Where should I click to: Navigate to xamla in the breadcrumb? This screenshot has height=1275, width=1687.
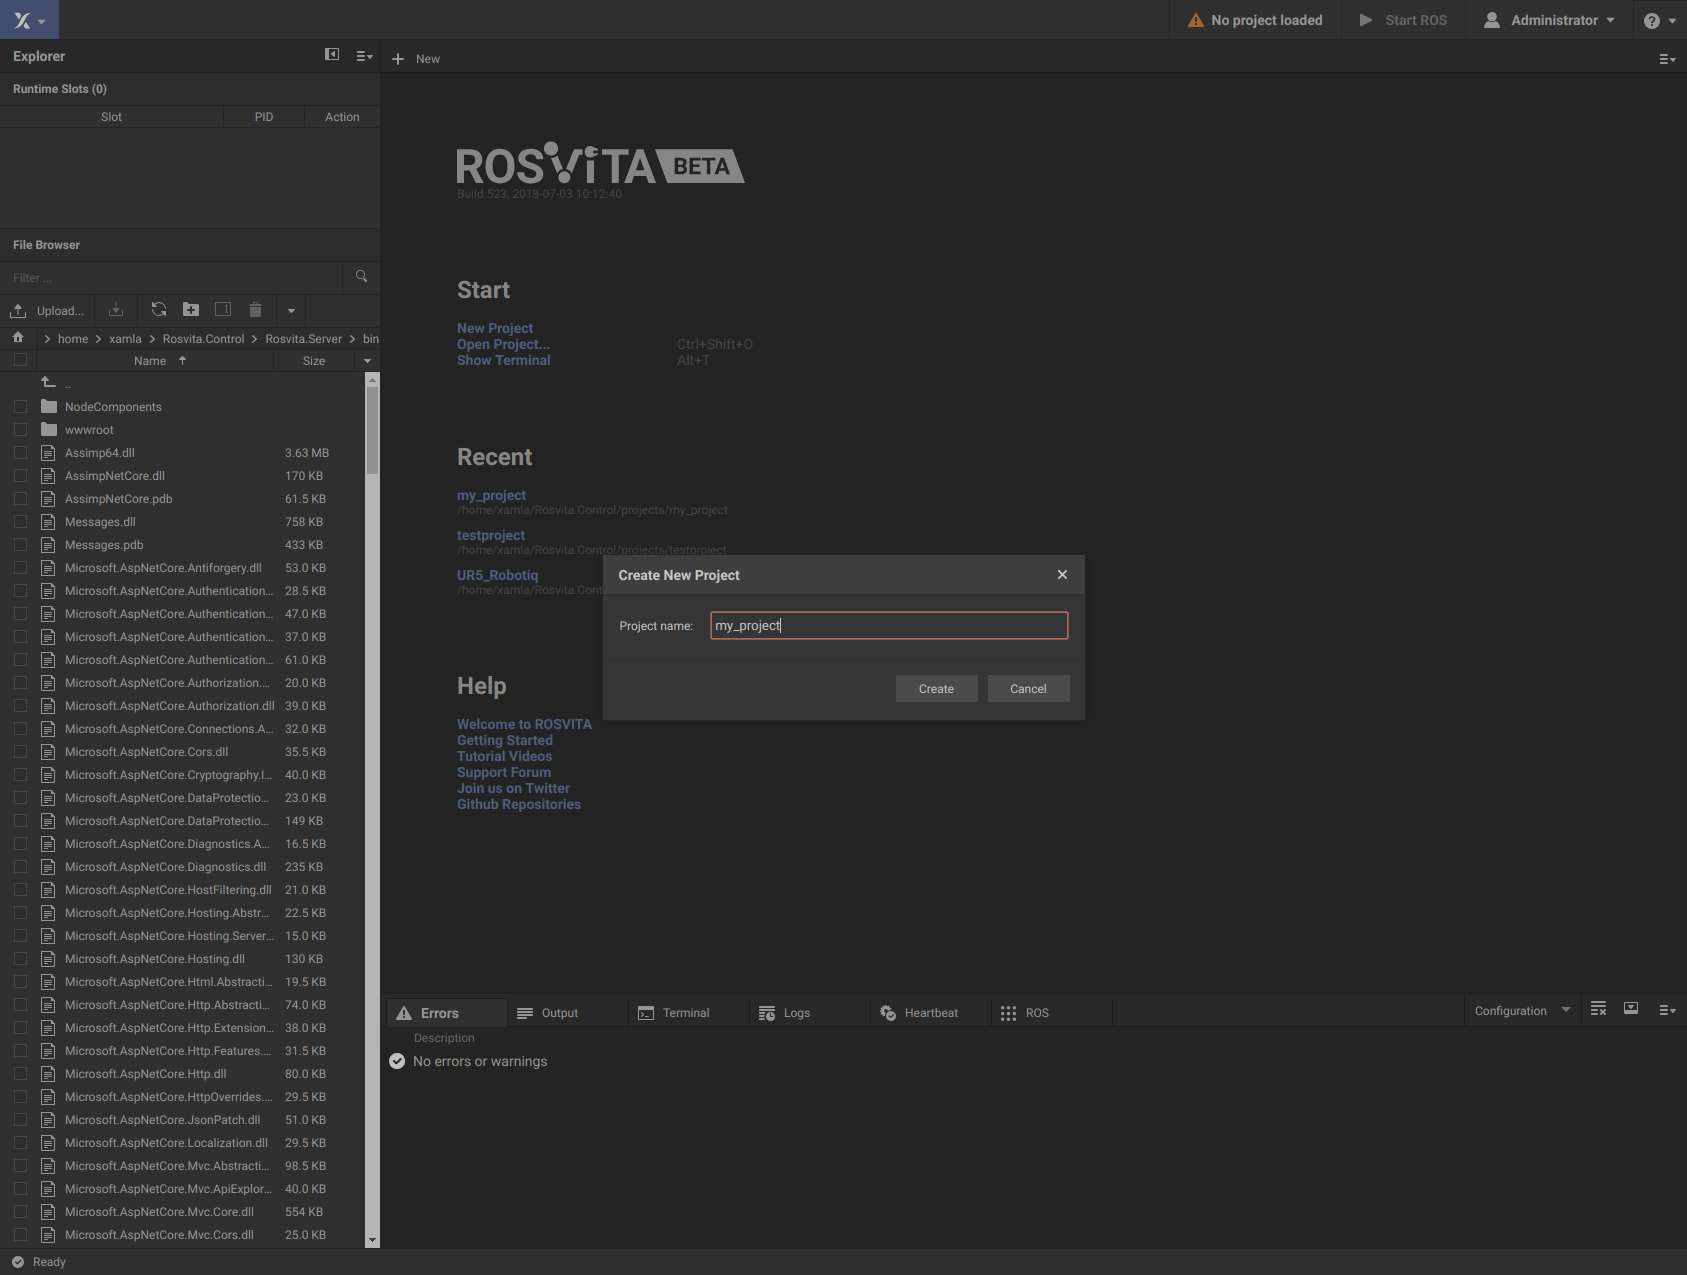click(125, 339)
